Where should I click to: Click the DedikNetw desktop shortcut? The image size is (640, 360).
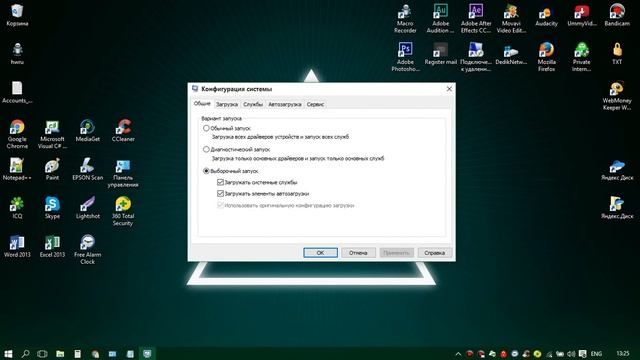(511, 53)
